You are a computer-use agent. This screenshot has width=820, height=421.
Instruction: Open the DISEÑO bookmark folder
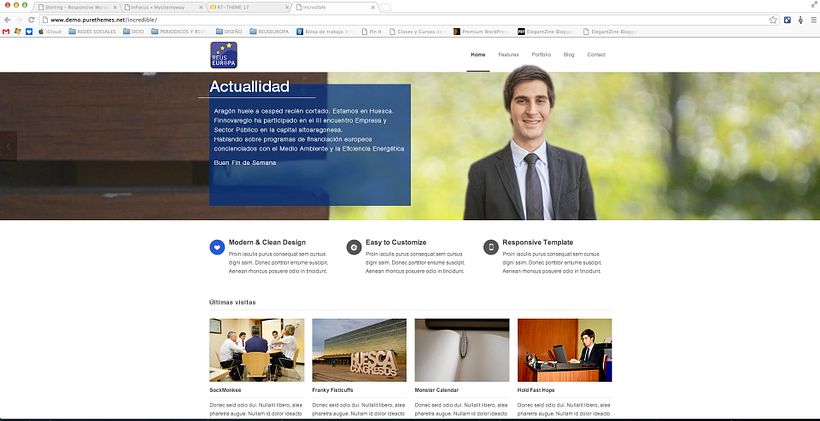point(229,31)
